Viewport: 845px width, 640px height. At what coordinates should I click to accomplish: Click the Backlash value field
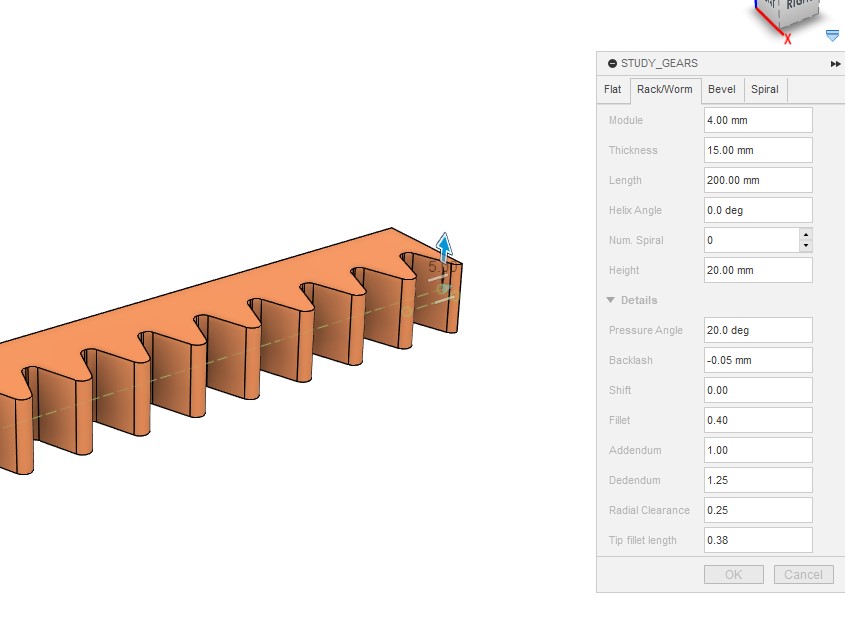pyautogui.click(x=757, y=360)
